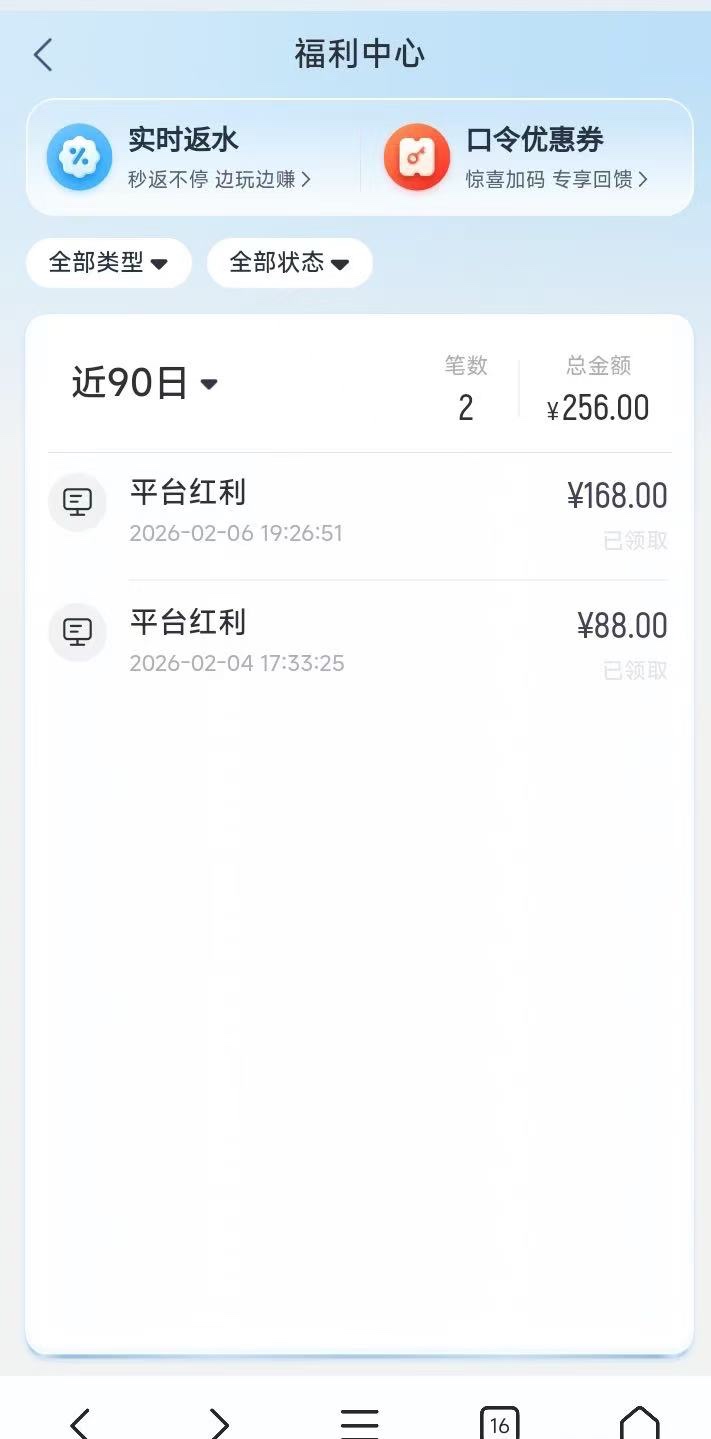Select the 口令优惠券 heading
The width and height of the screenshot is (711, 1439).
tap(535, 140)
